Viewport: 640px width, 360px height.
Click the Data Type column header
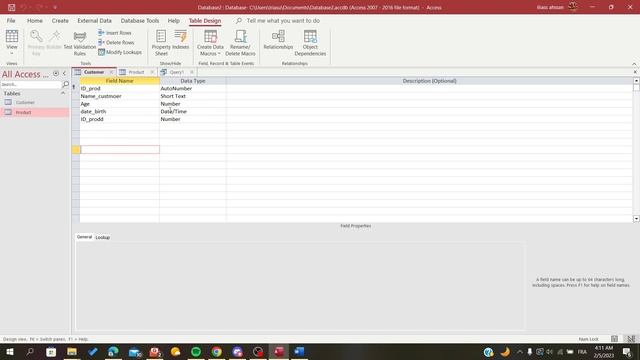tap(193, 81)
